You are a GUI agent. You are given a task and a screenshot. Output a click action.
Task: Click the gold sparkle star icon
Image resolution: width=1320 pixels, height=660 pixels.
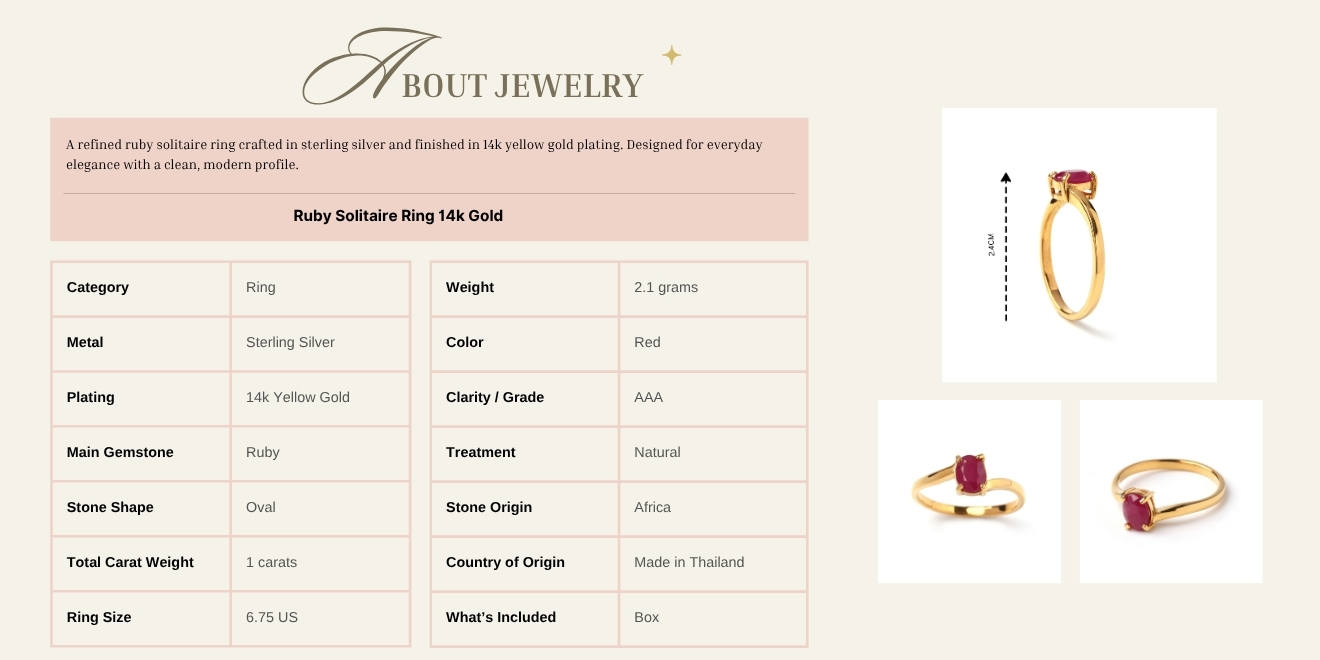pyautogui.click(x=672, y=55)
